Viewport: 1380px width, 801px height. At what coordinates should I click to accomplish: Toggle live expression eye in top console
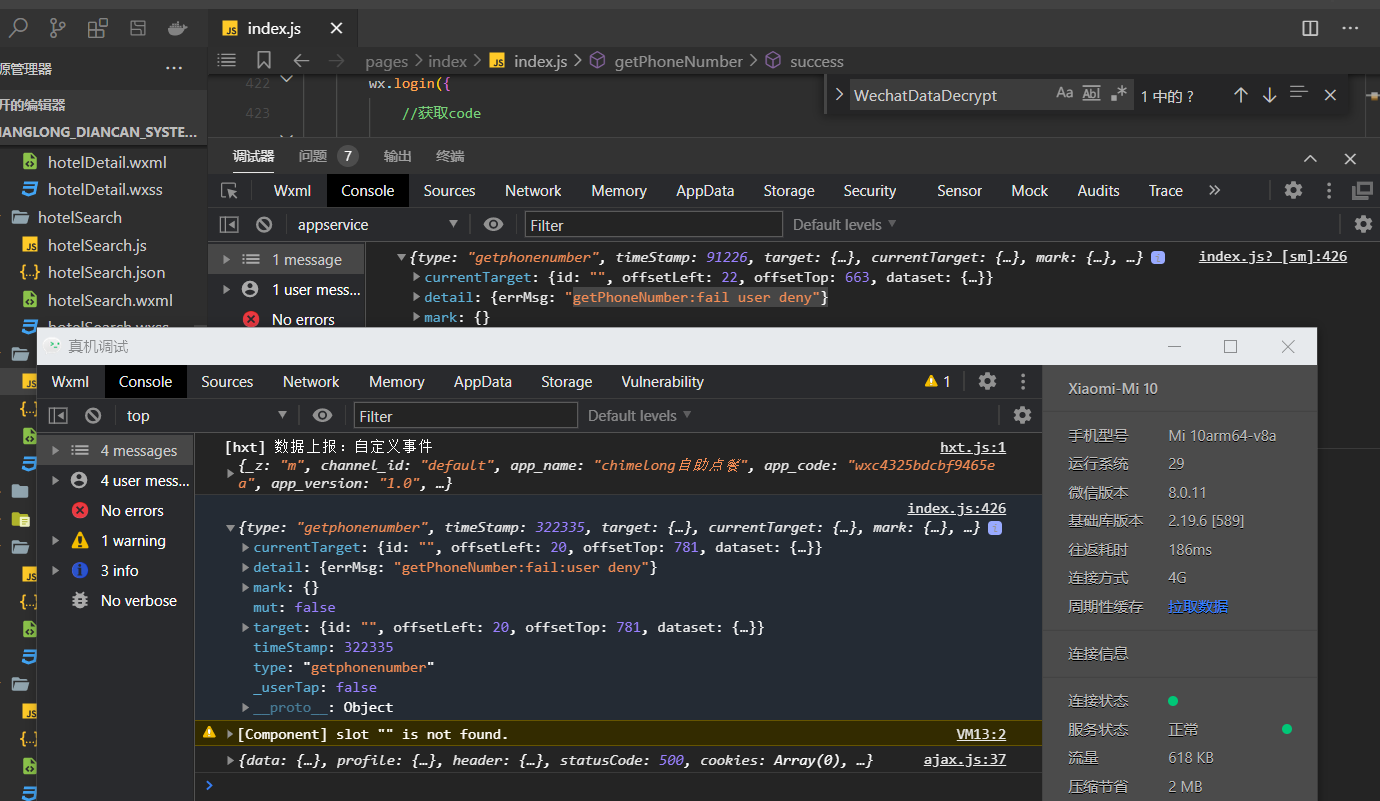point(493,225)
